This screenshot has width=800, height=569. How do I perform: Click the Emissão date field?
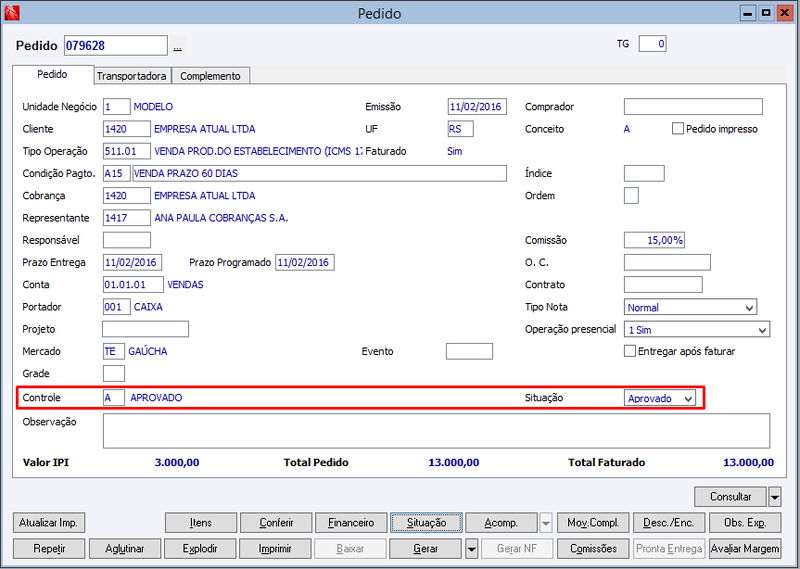(x=477, y=107)
